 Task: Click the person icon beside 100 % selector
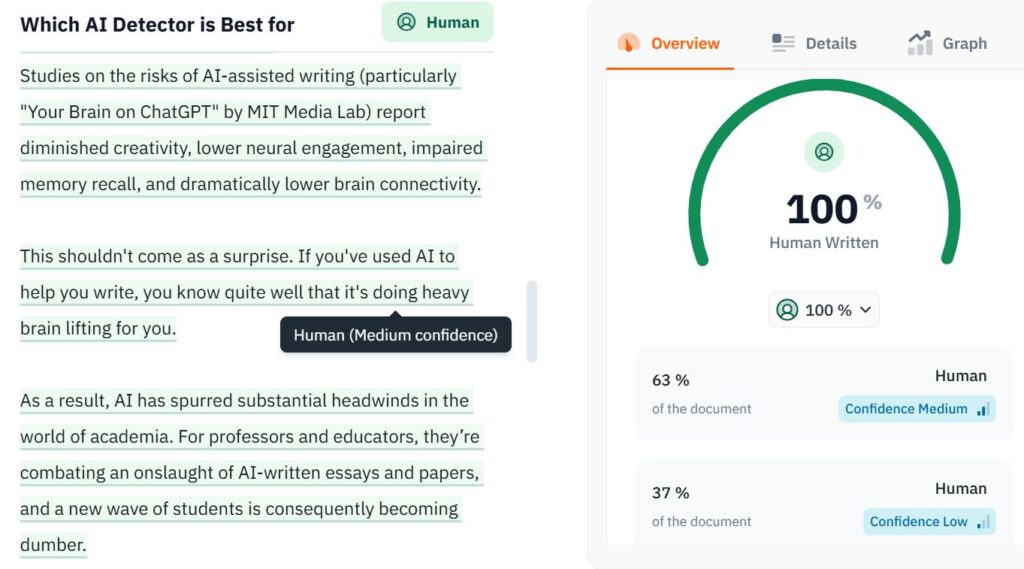click(x=787, y=310)
